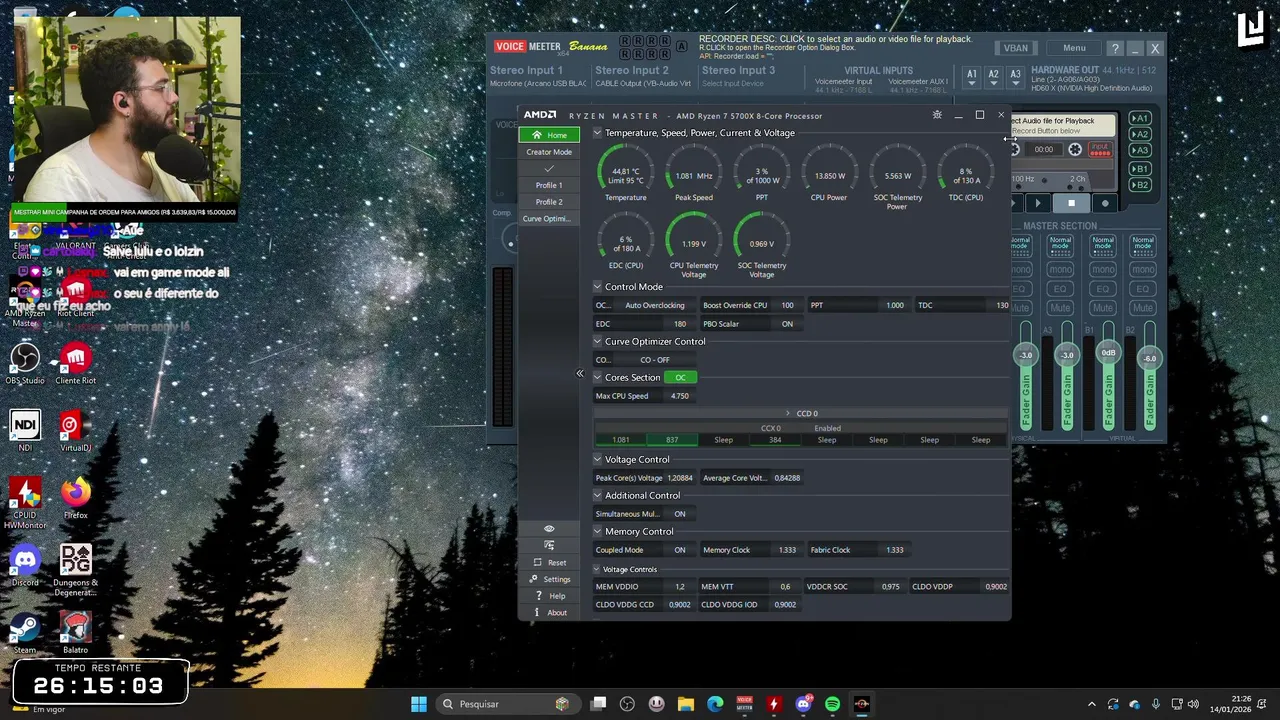
Task: Click Max CPU Speed value 4.750
Action: [679, 396]
